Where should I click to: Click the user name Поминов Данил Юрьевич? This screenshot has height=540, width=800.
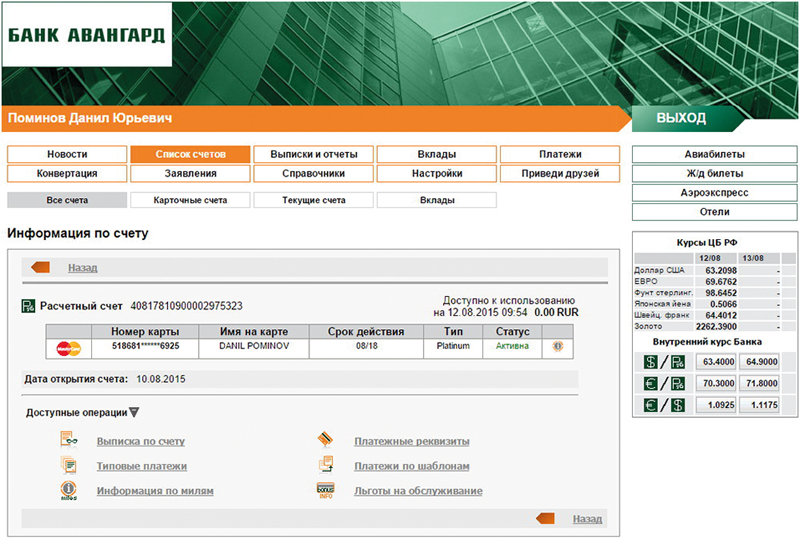coord(90,118)
